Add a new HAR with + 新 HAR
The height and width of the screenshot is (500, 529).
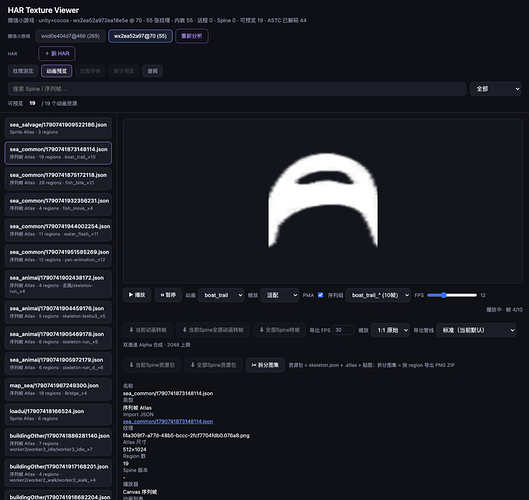click(x=57, y=53)
